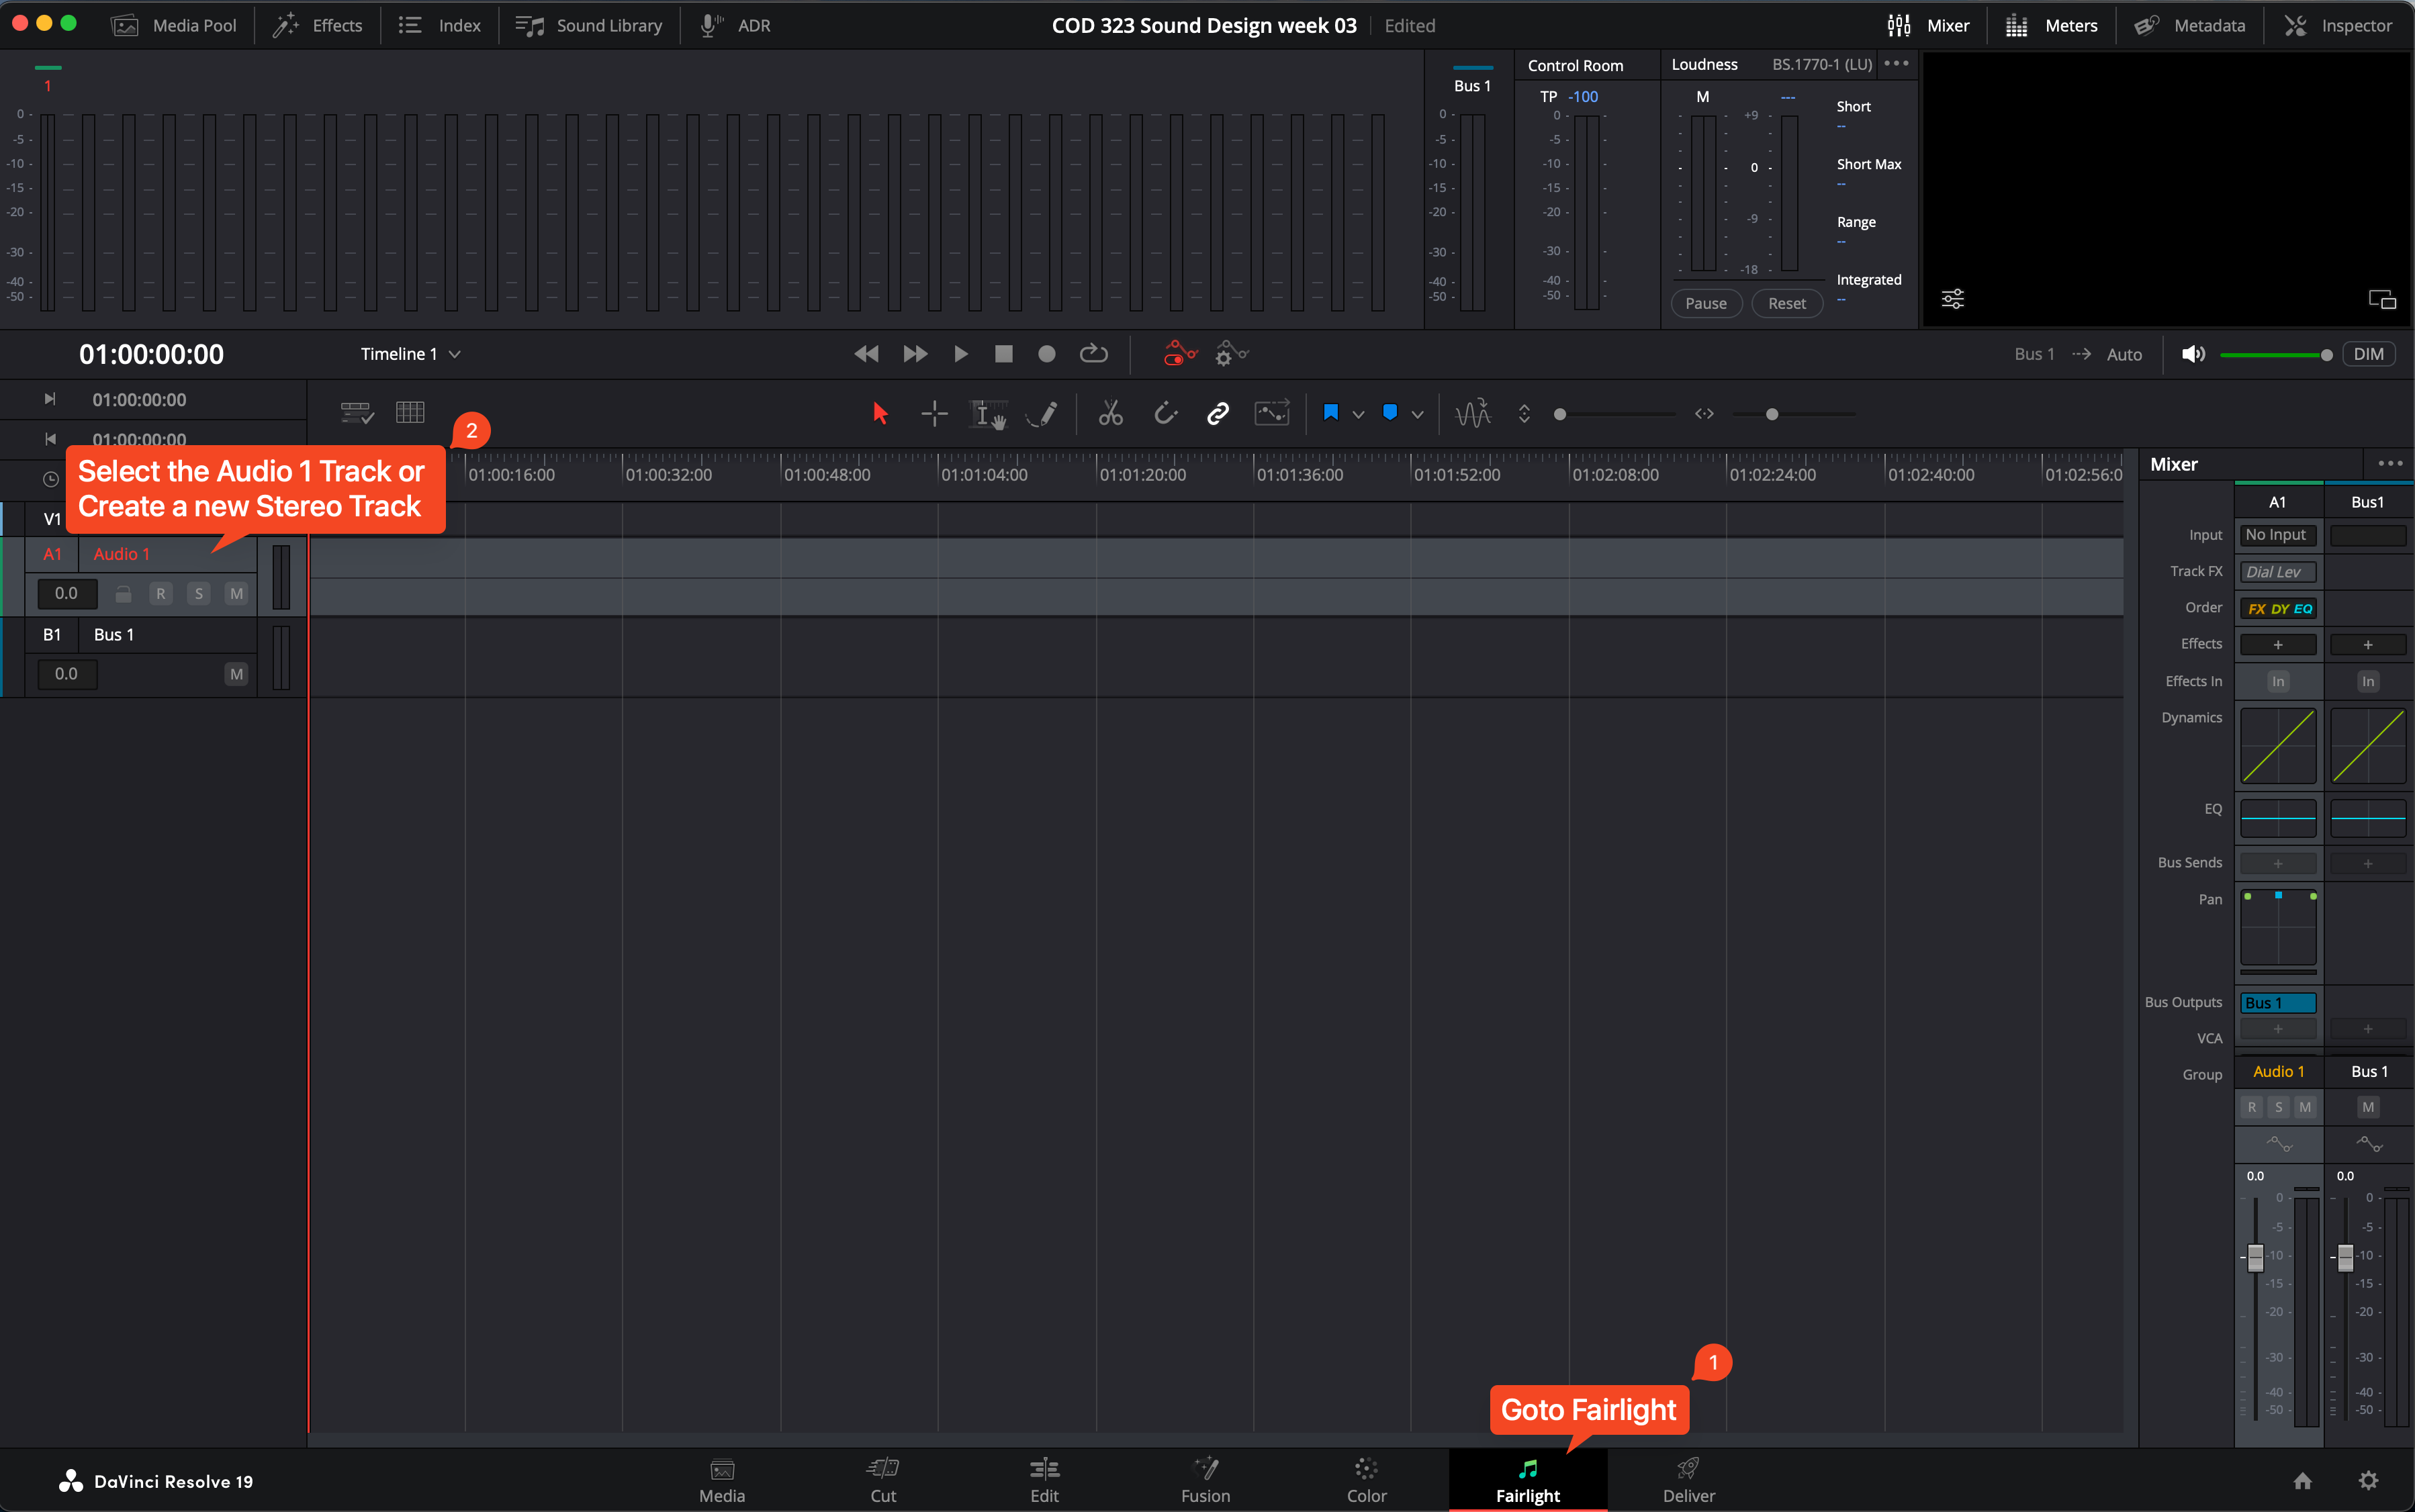
Task: Open loudness options three-dot menu
Action: pyautogui.click(x=1896, y=64)
